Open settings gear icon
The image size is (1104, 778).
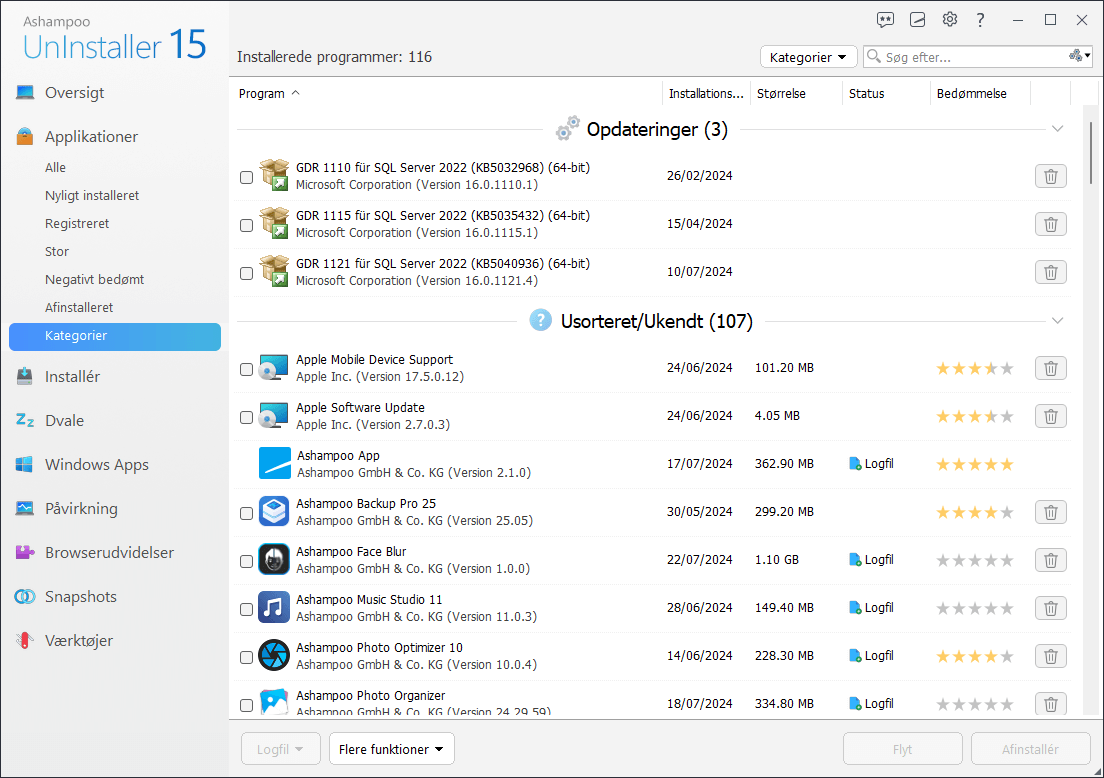(x=950, y=20)
